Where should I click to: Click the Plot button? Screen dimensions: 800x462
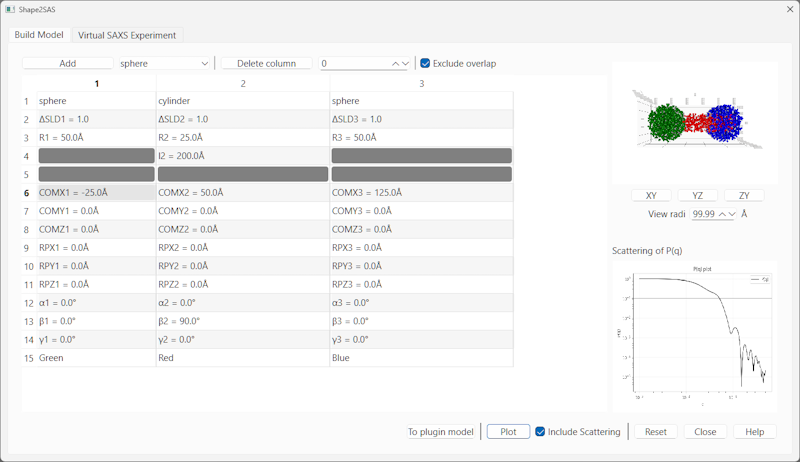508,432
